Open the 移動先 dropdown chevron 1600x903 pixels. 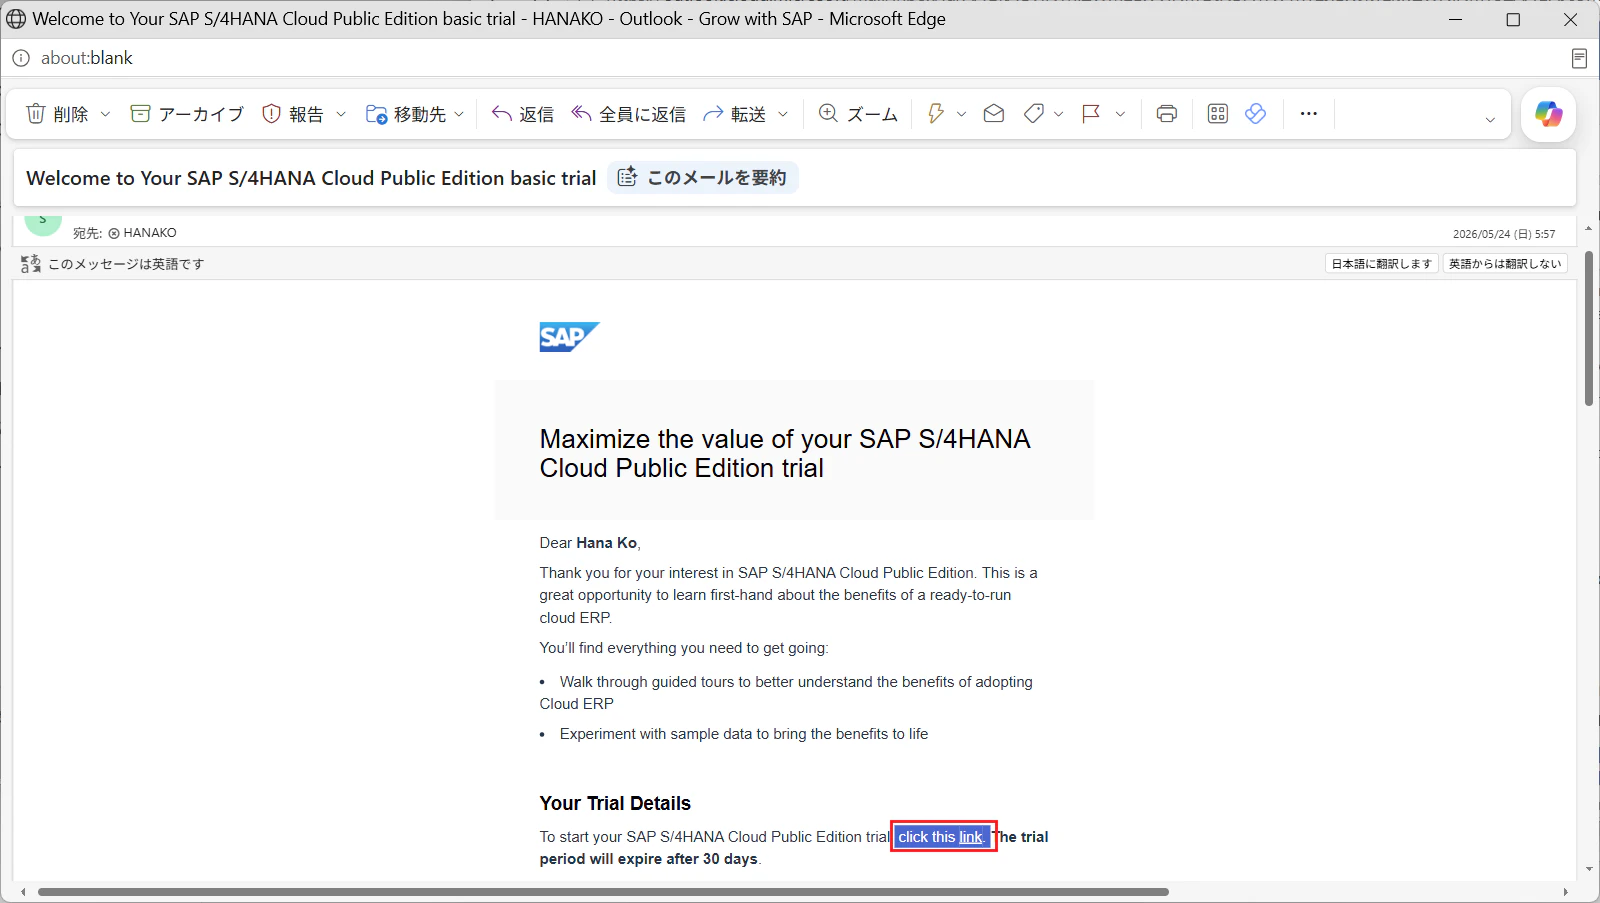click(x=459, y=114)
